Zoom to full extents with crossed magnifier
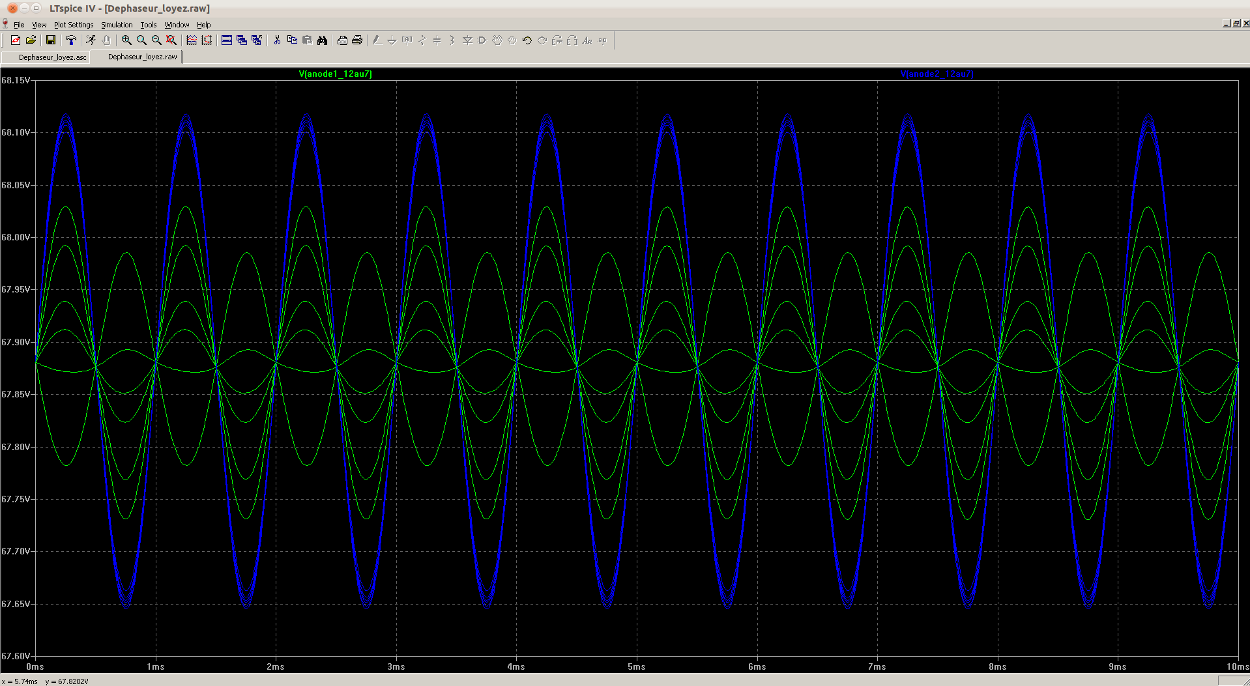1250x686 pixels. click(171, 40)
